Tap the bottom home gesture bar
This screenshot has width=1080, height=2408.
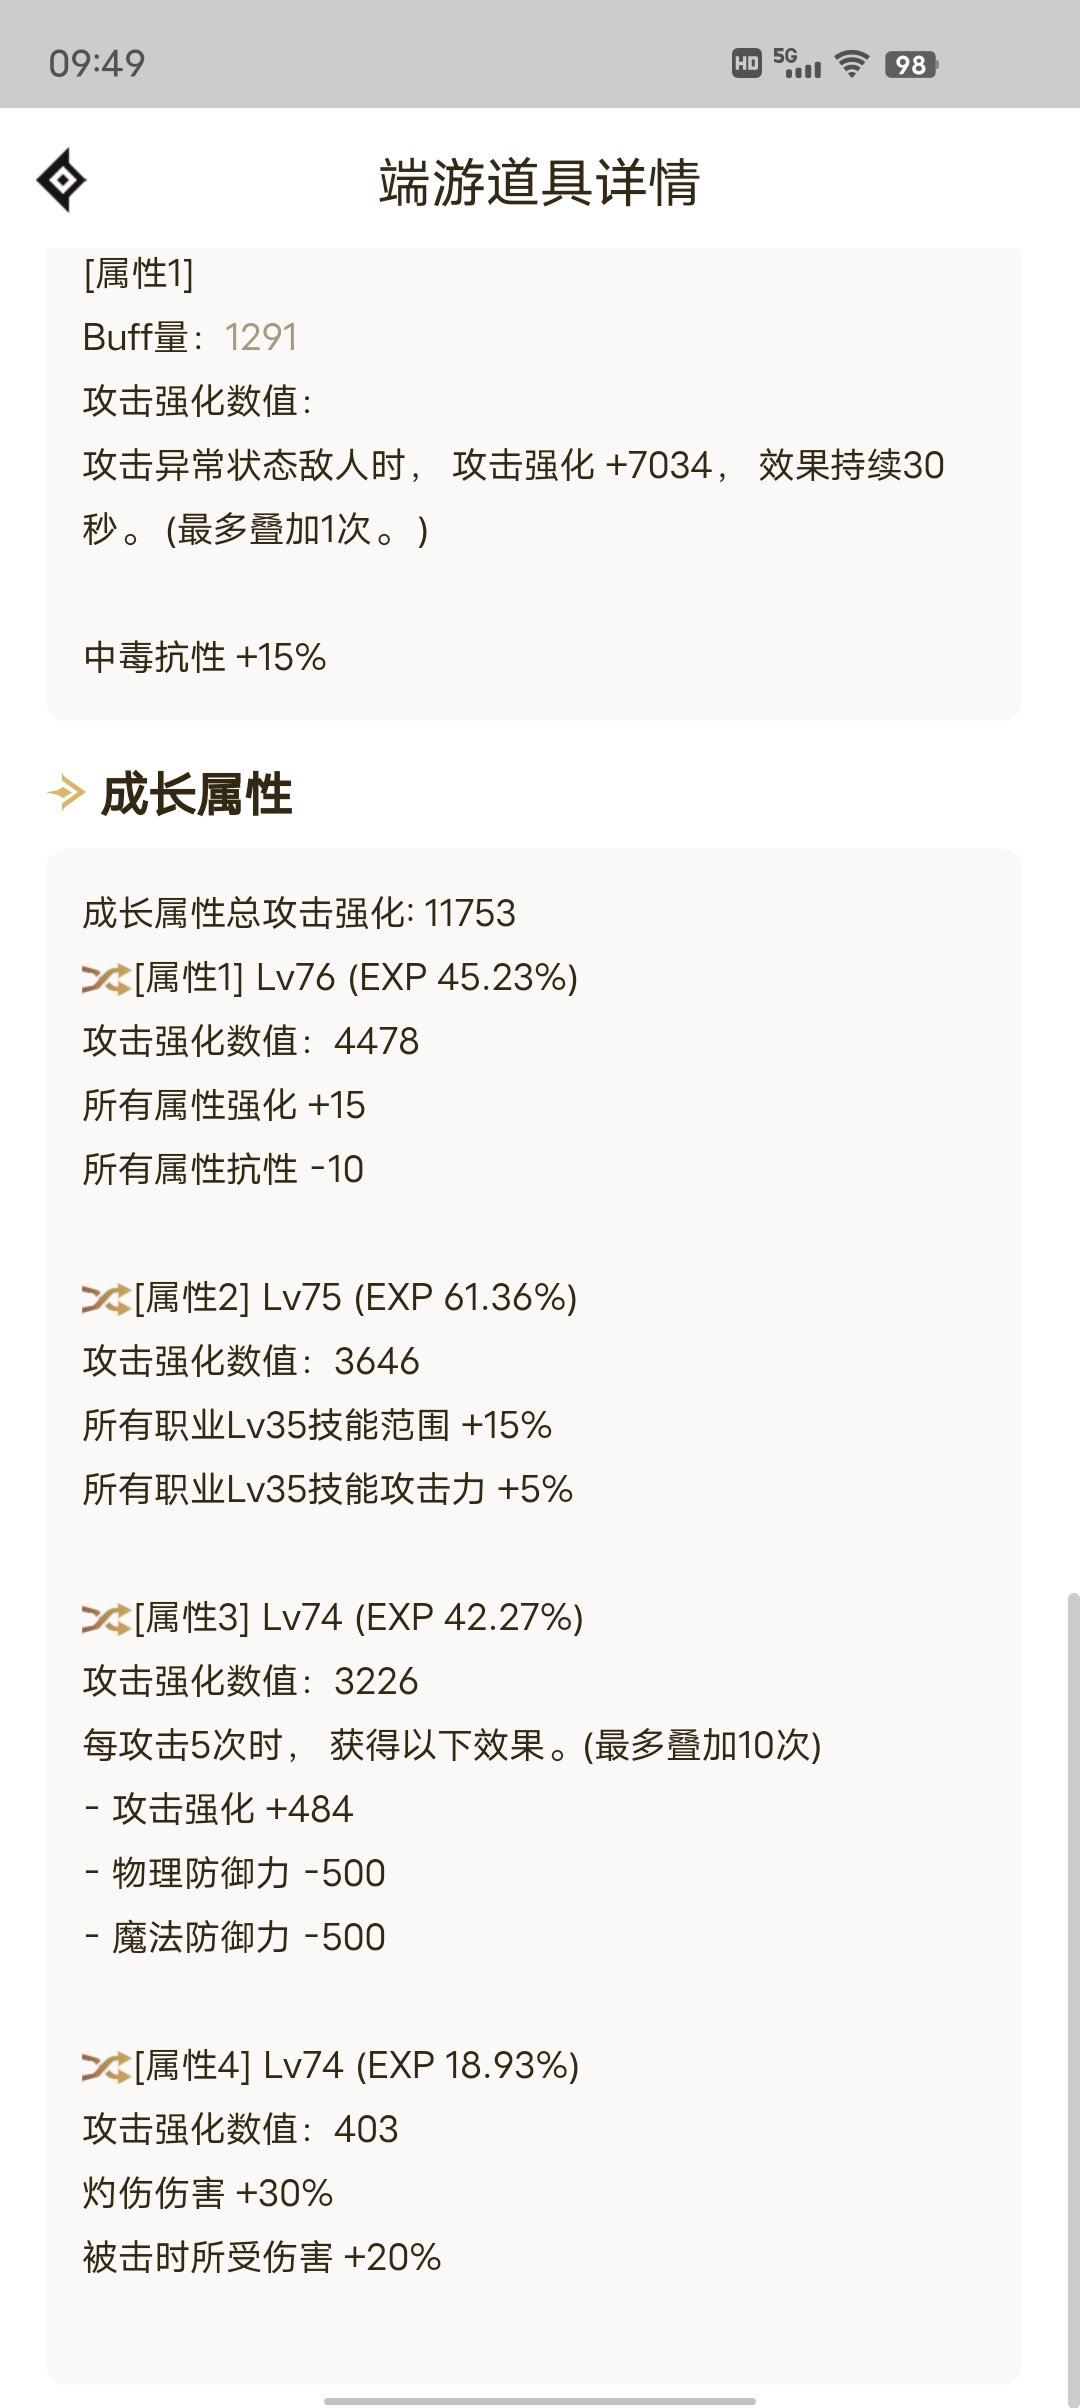(540, 2401)
